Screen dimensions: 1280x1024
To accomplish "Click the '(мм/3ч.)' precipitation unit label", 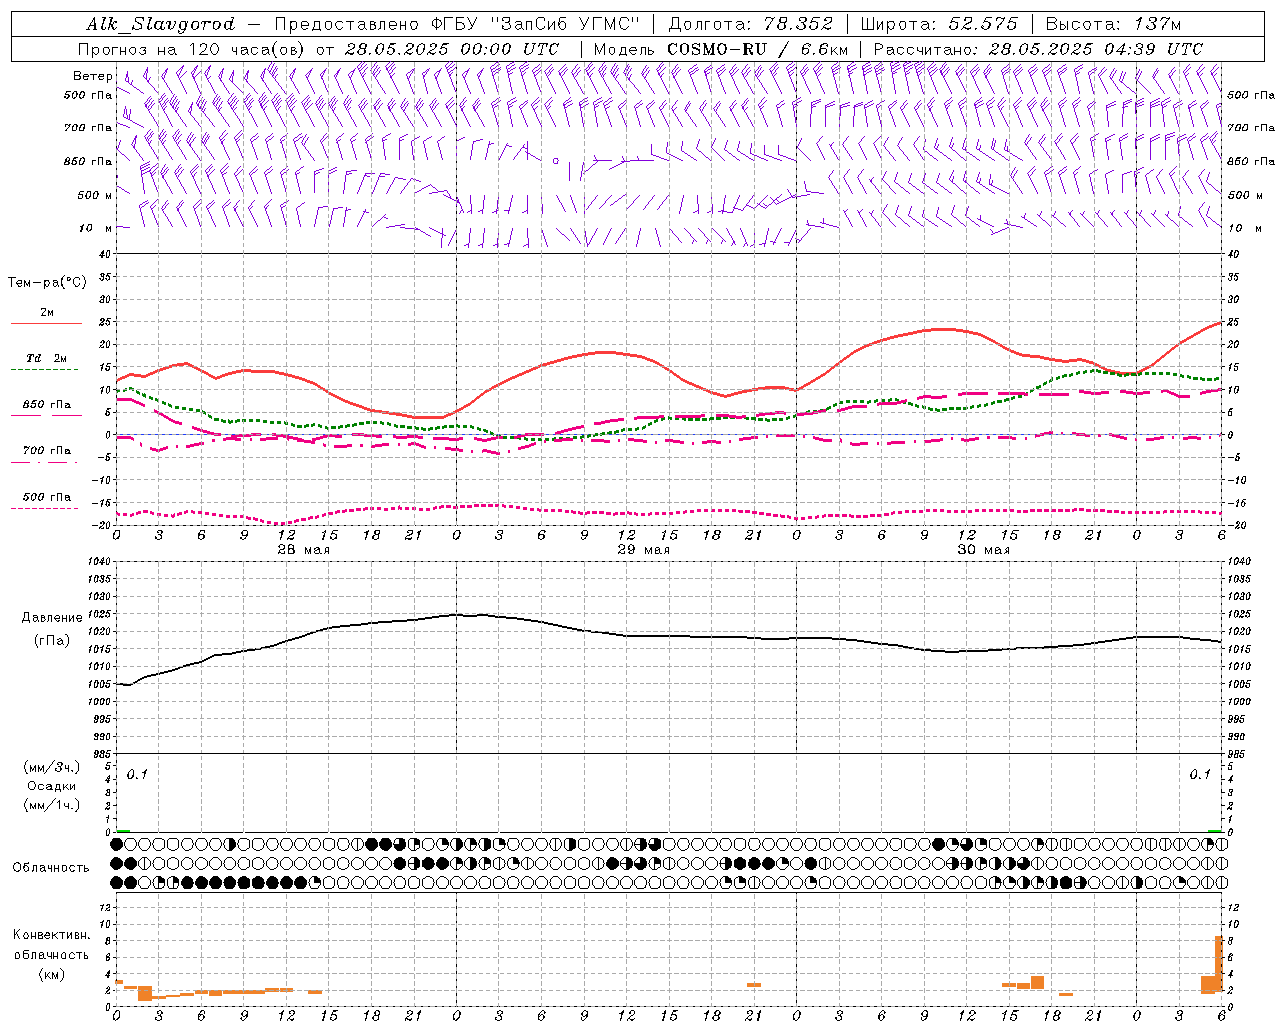I will click(52, 767).
